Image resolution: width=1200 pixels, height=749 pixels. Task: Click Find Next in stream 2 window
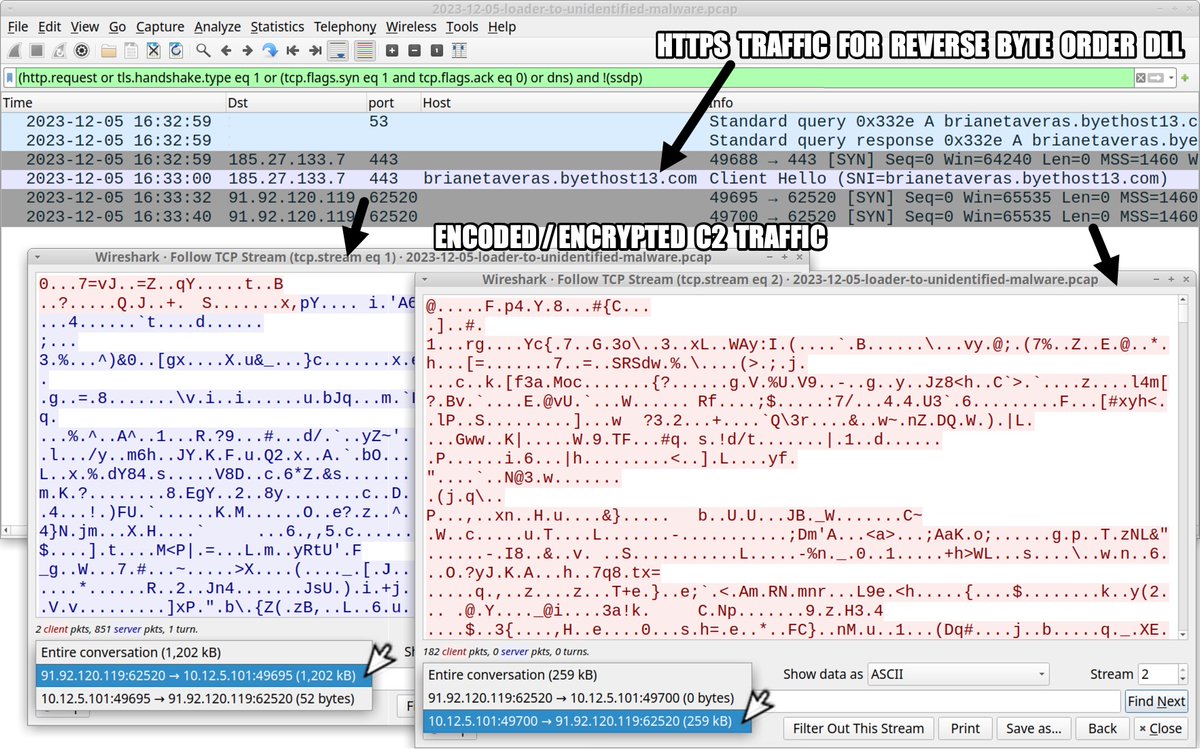(x=1156, y=701)
